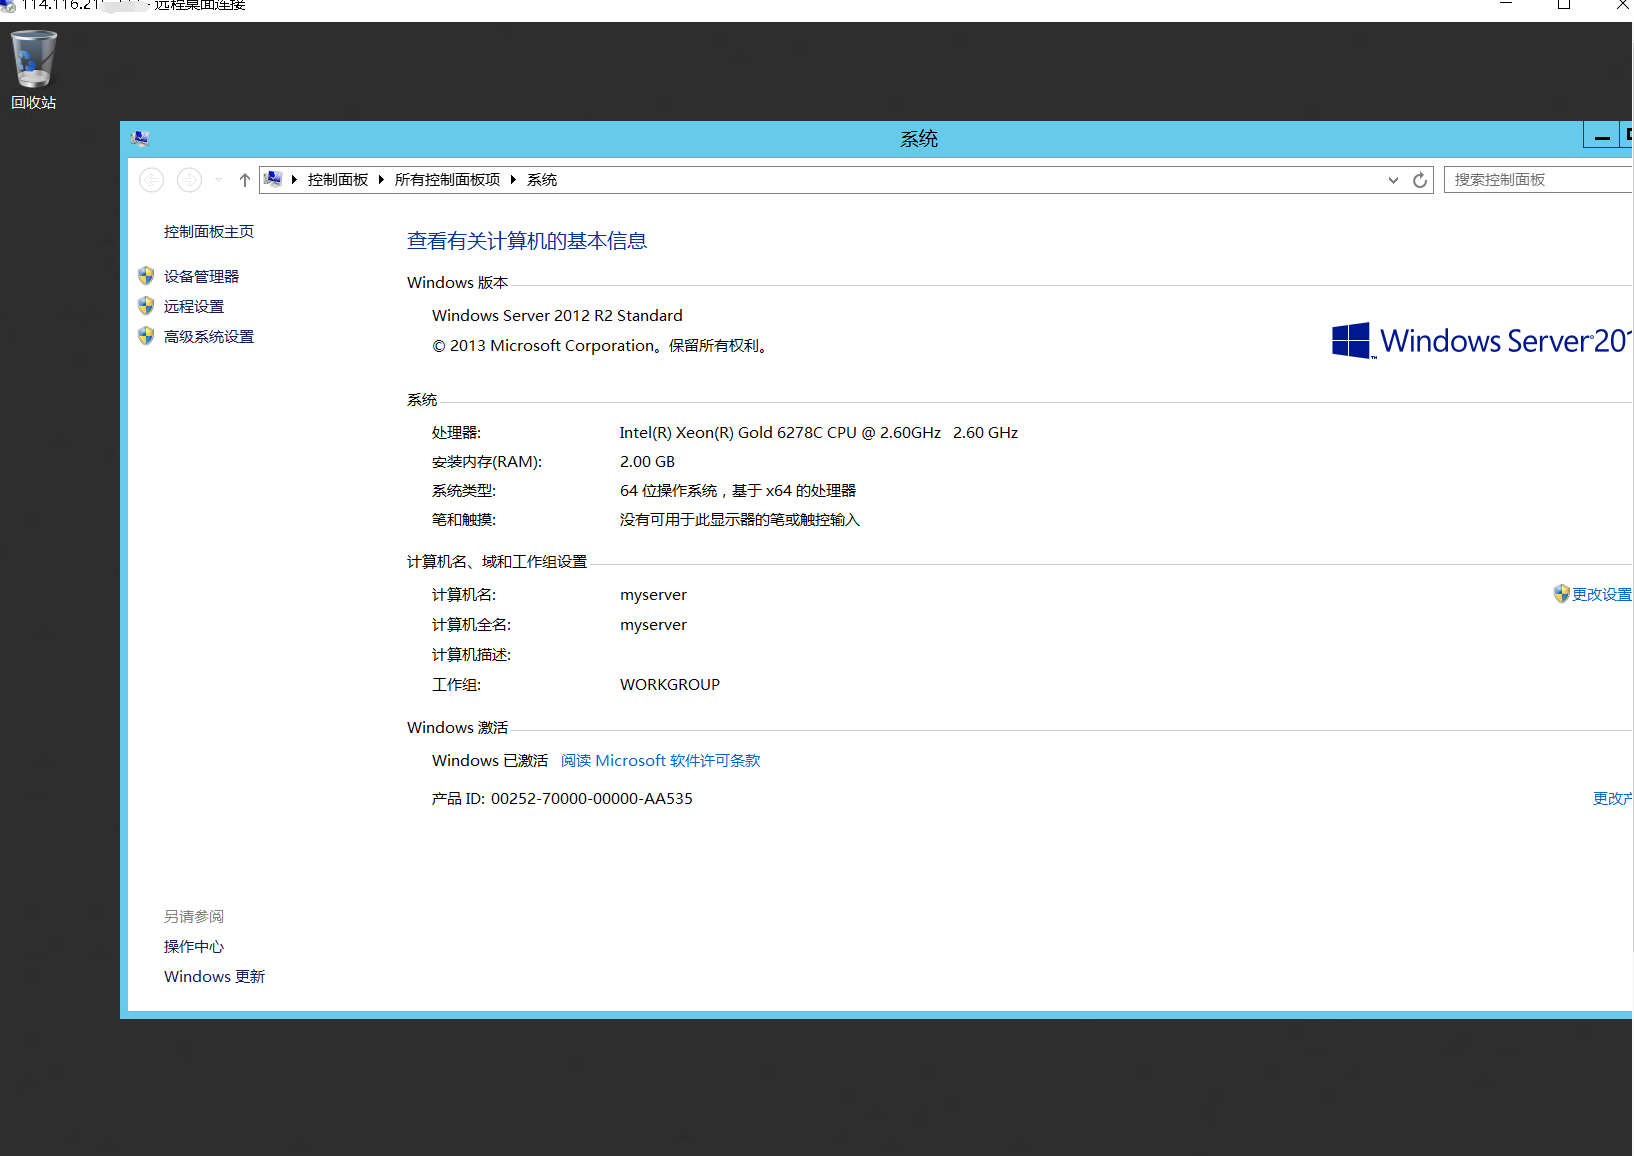Open 阅读 Microsoft 软件许可条款 link

coord(661,761)
